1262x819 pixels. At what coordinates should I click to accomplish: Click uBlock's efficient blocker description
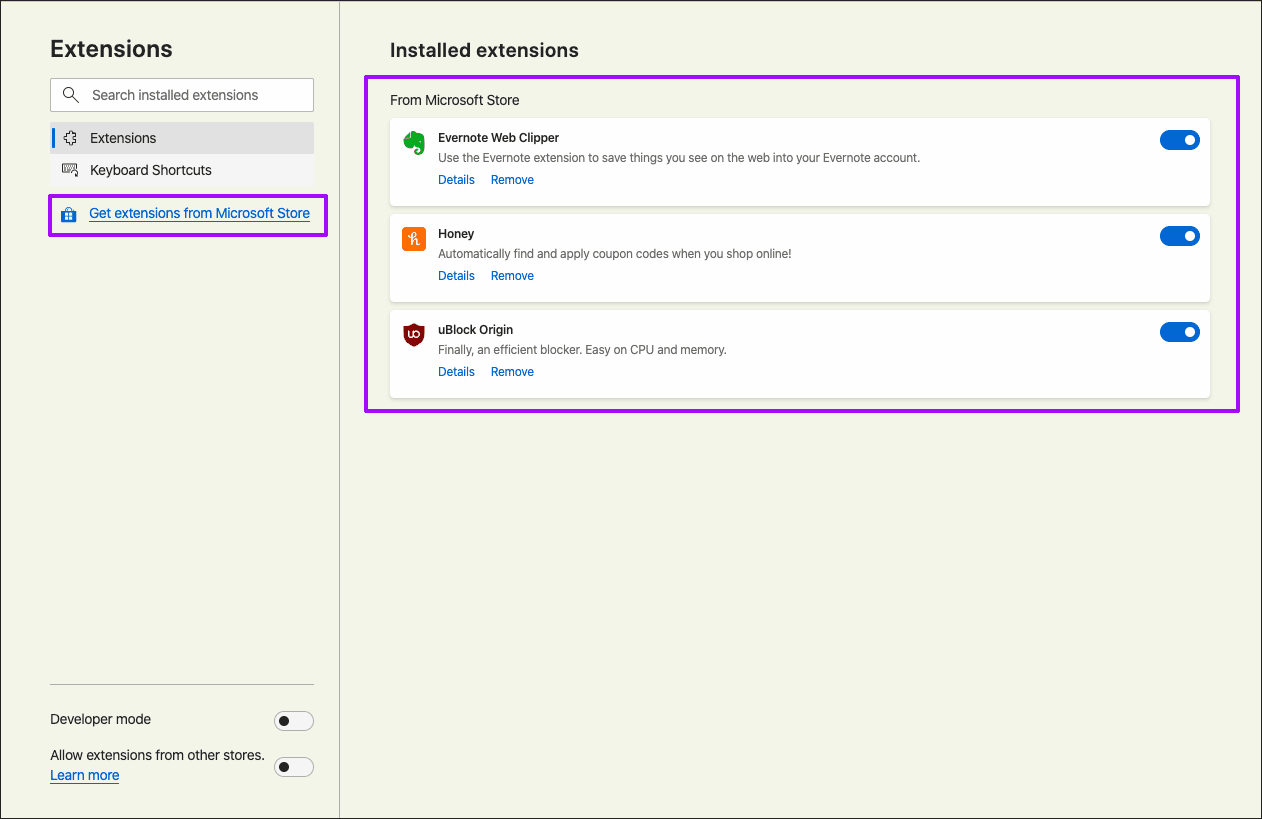click(x=582, y=350)
